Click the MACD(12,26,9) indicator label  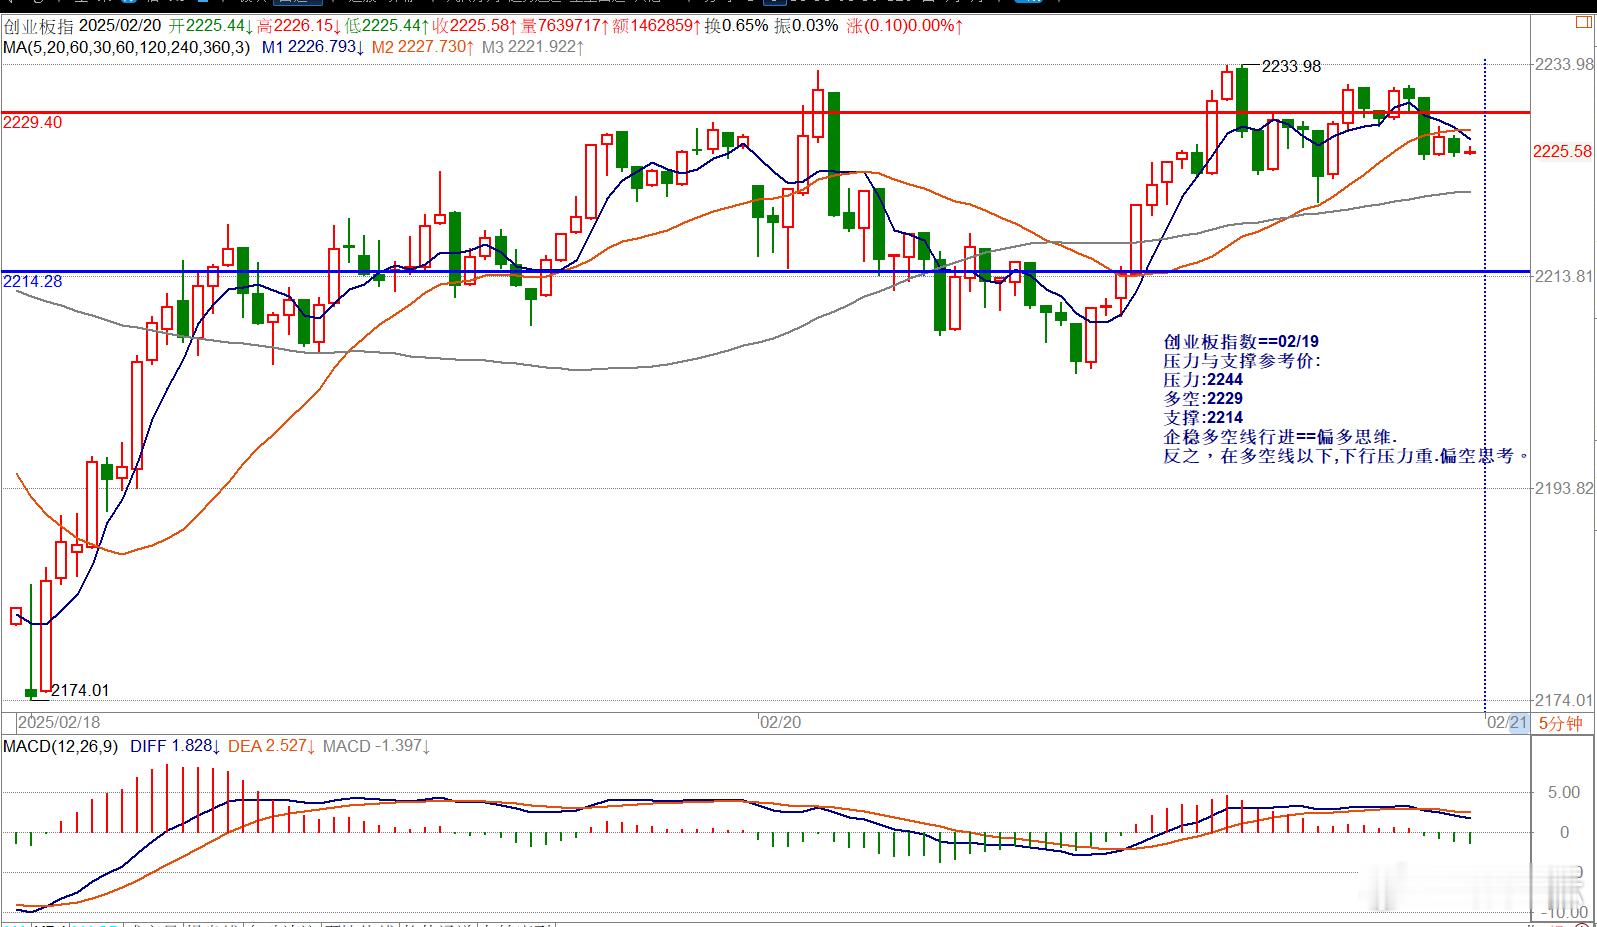click(60, 746)
